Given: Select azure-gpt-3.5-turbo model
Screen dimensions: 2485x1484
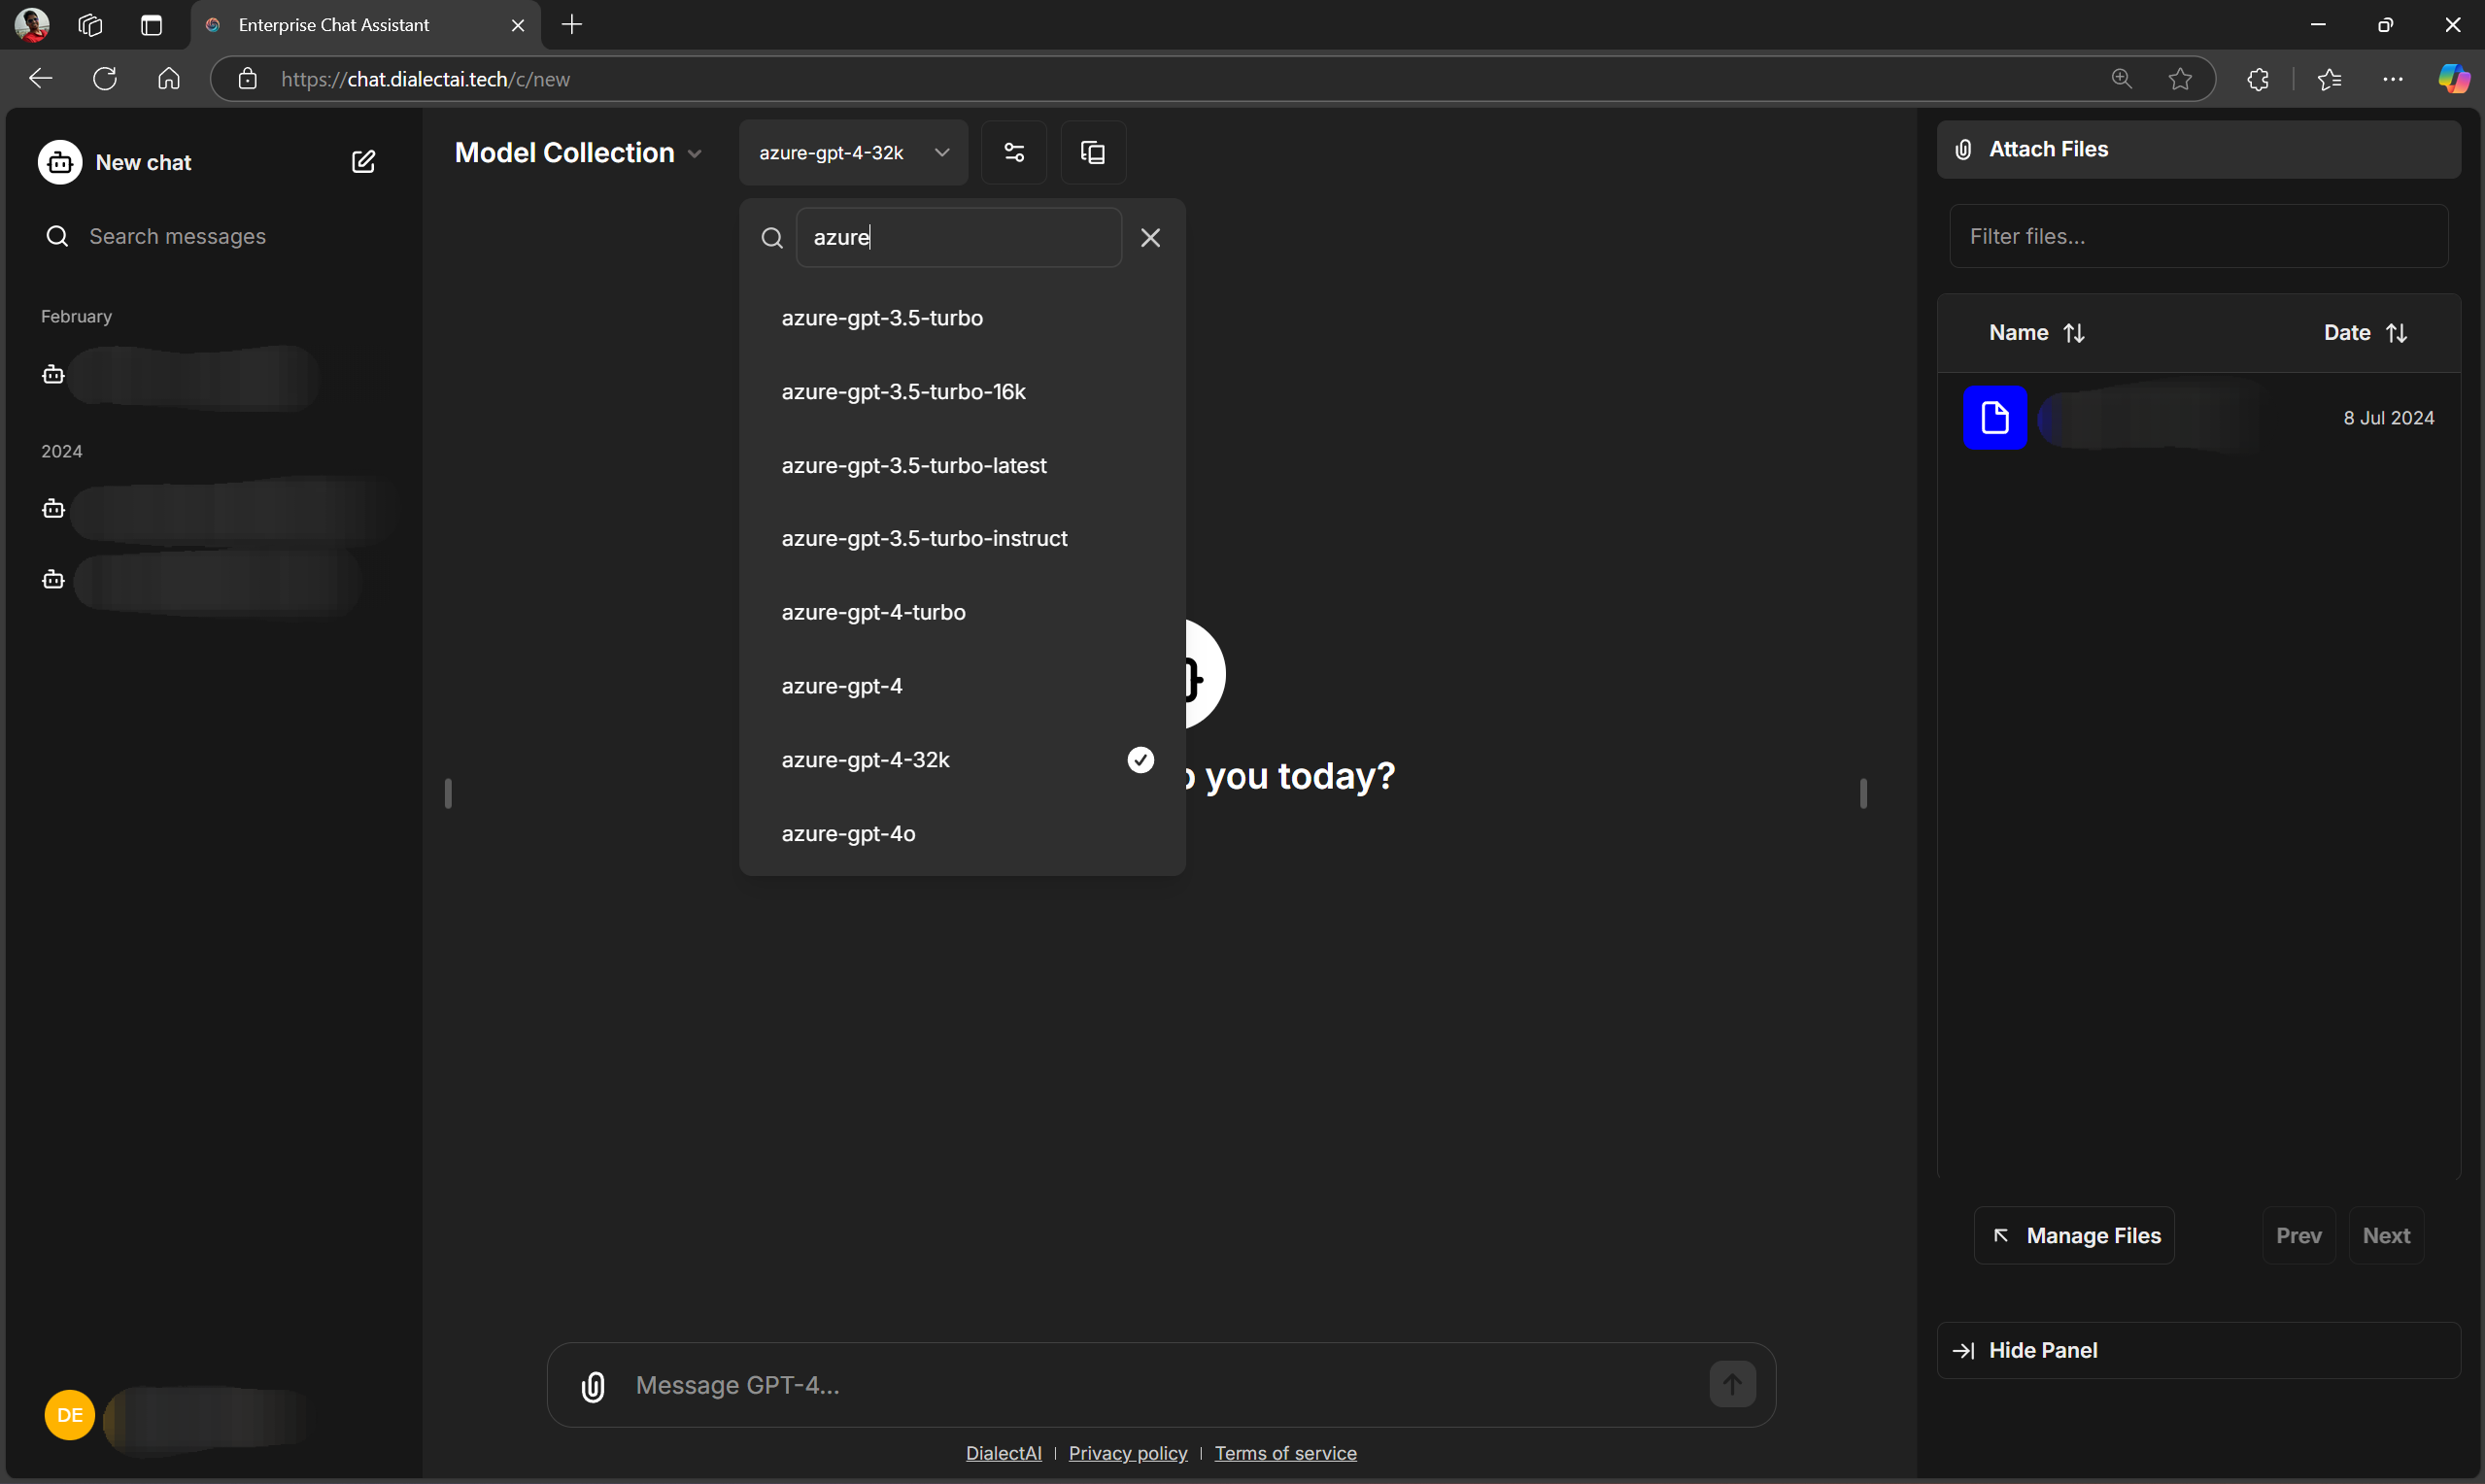Looking at the screenshot, I should point(962,318).
